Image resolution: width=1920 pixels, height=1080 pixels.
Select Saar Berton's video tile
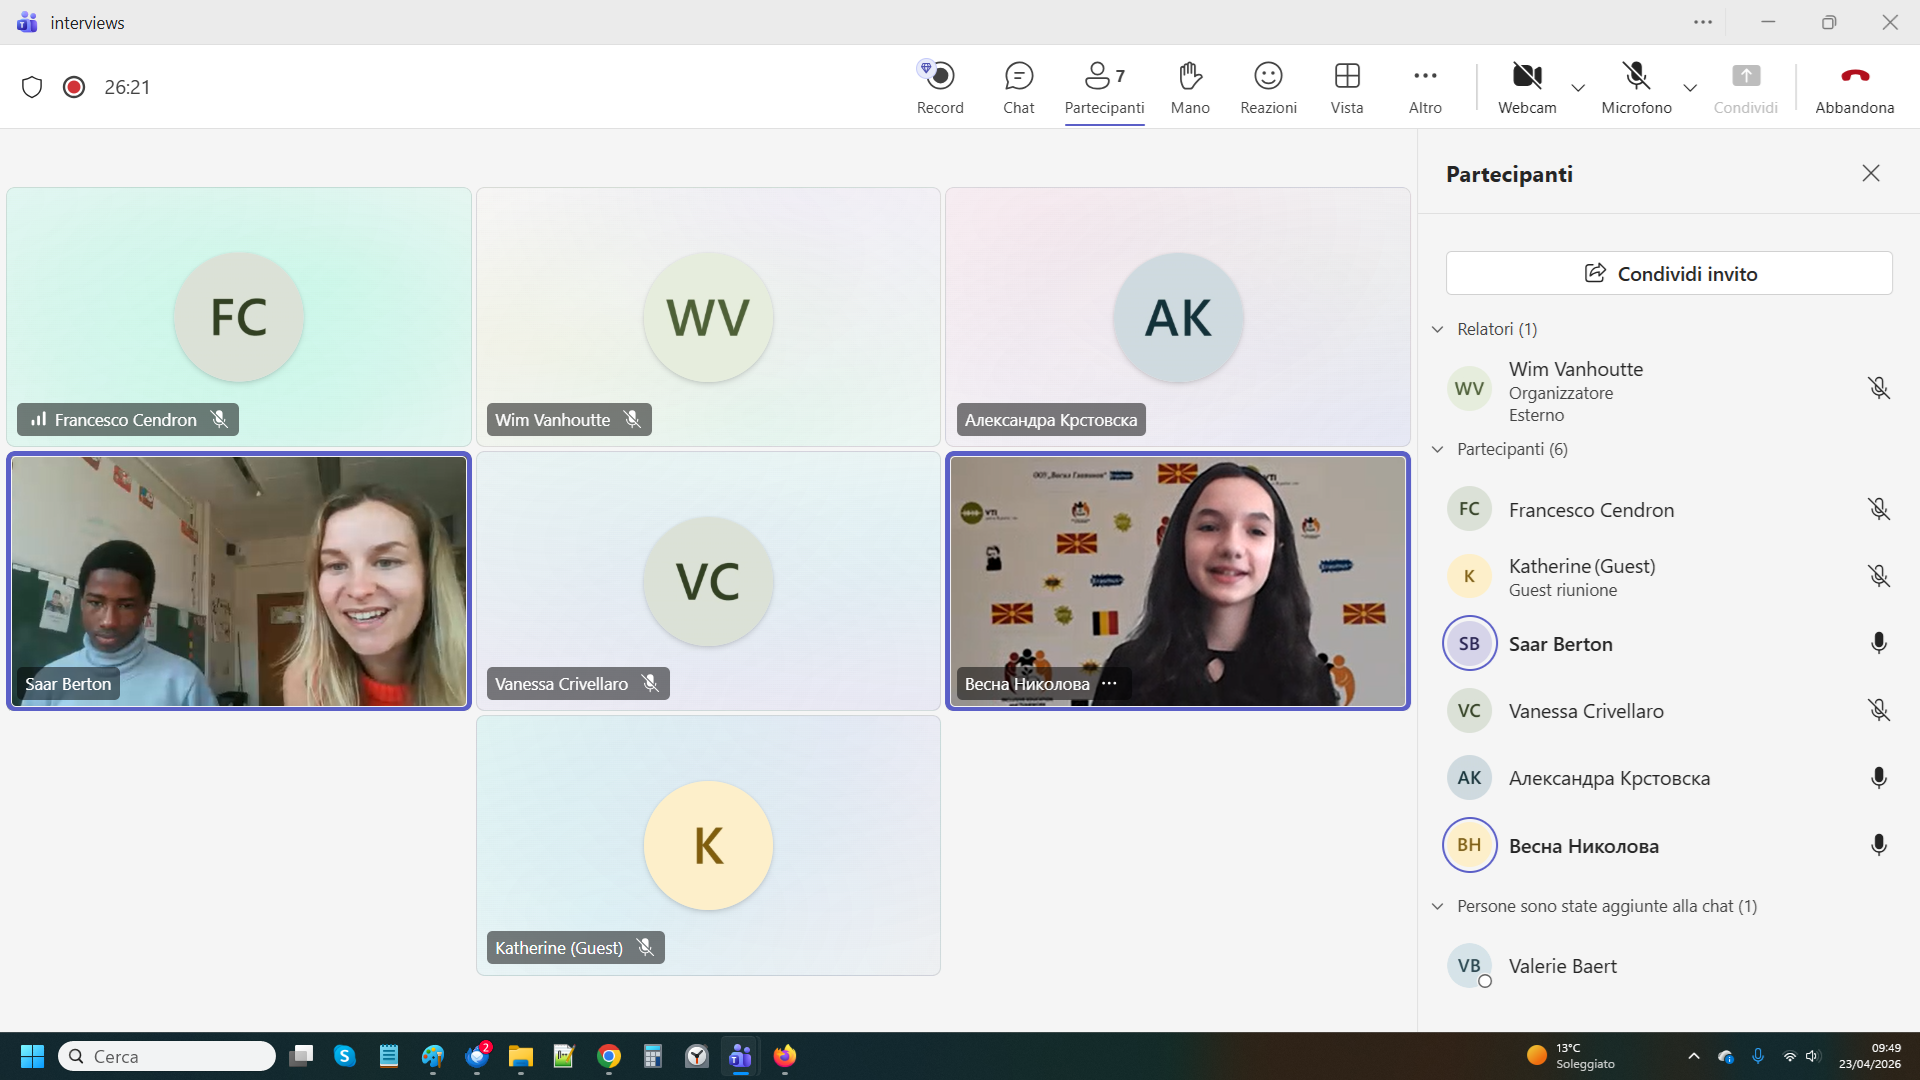(239, 581)
